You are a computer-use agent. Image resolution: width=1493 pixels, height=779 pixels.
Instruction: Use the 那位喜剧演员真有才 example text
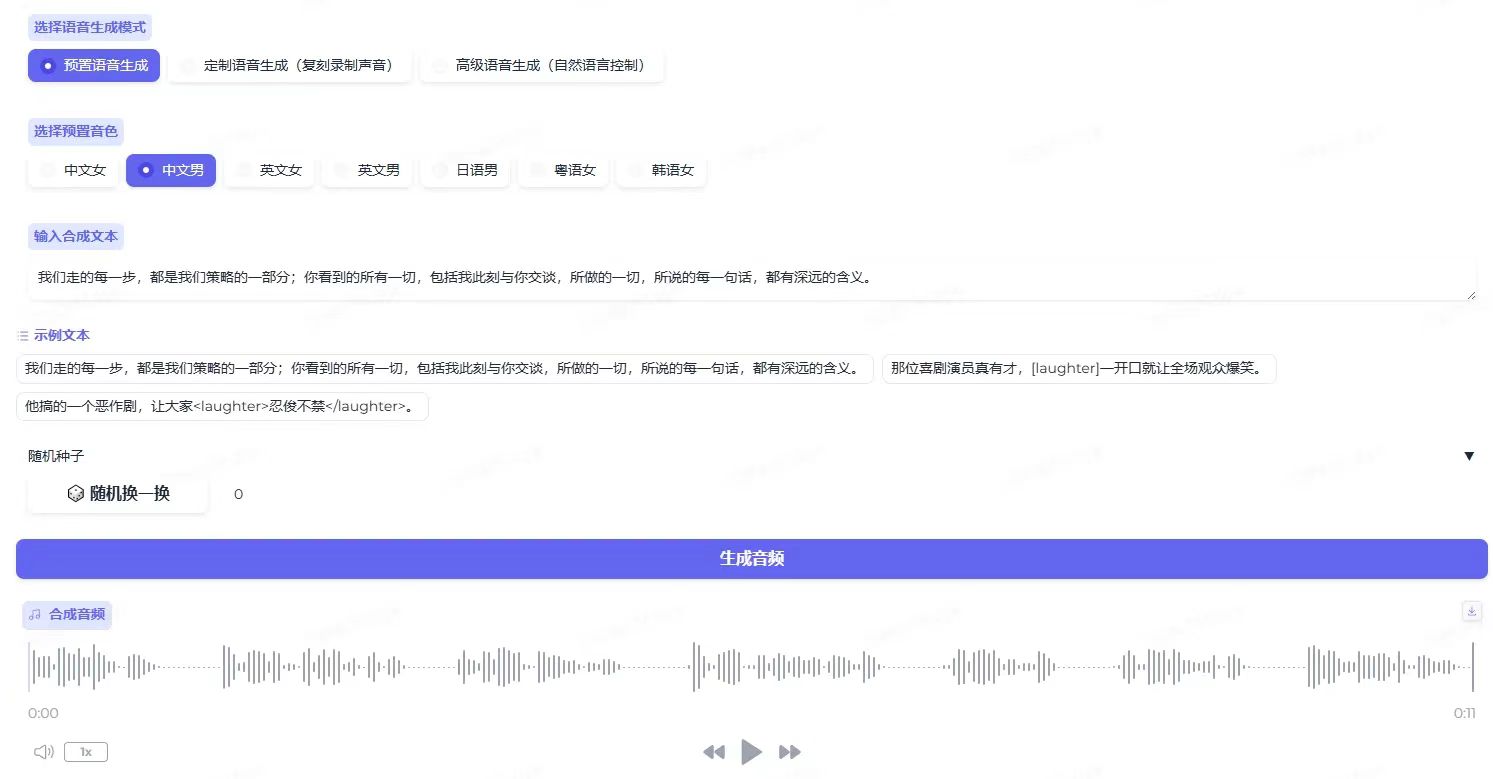(1078, 368)
